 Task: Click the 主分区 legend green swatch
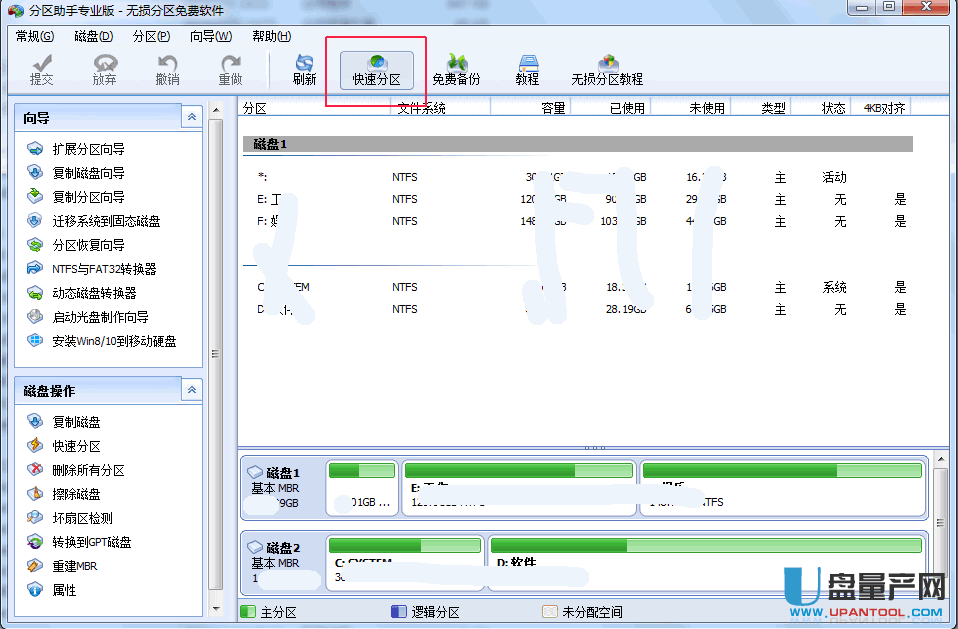(248, 611)
